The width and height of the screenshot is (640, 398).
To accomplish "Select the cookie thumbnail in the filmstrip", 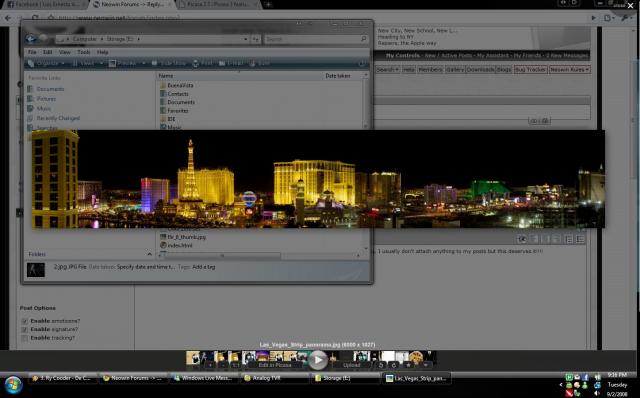I will pyautogui.click(x=416, y=357).
